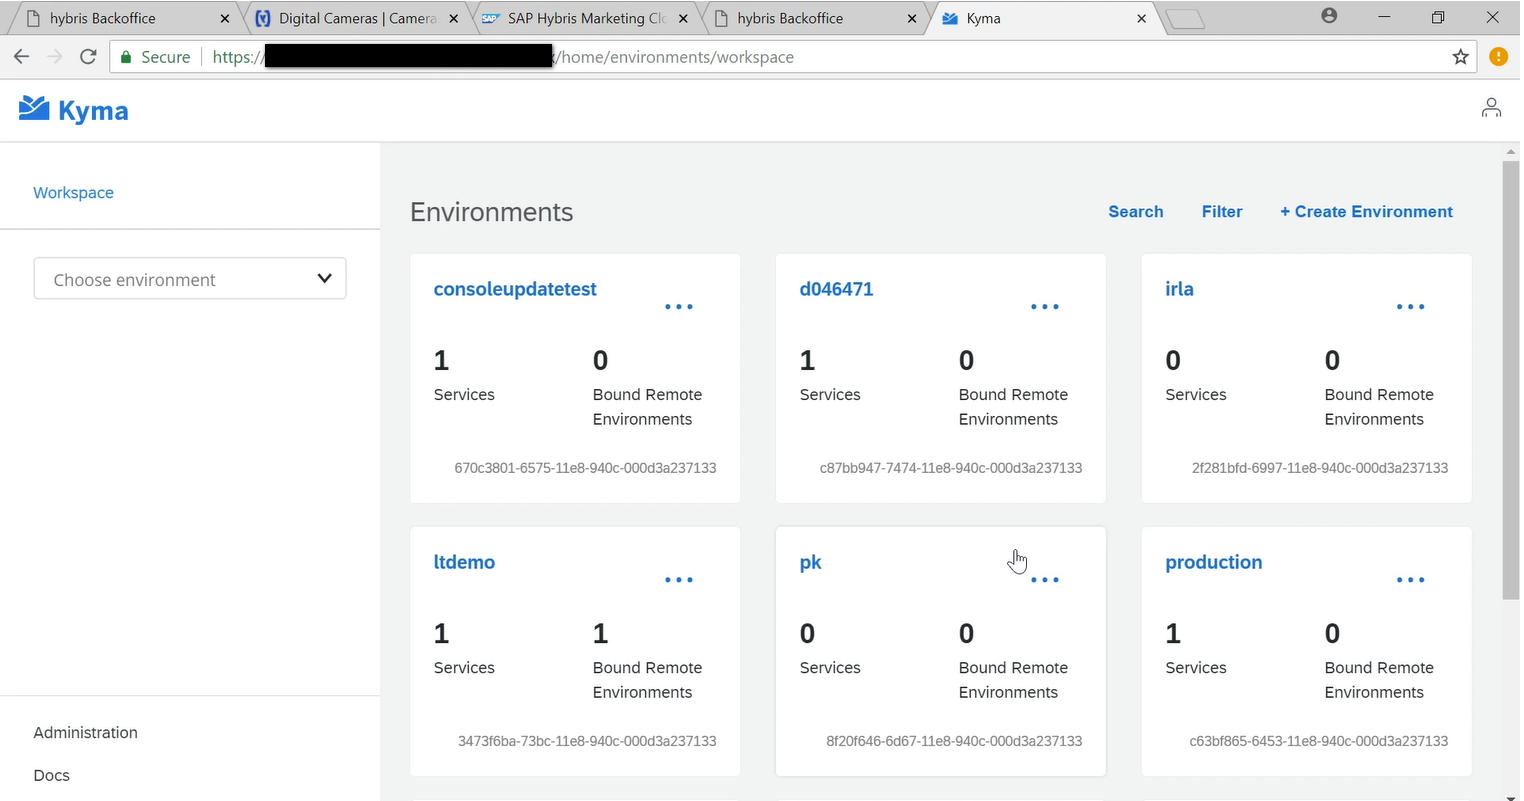Click the browser back arrow
Viewport: 1524px width, 801px height.
(x=22, y=57)
